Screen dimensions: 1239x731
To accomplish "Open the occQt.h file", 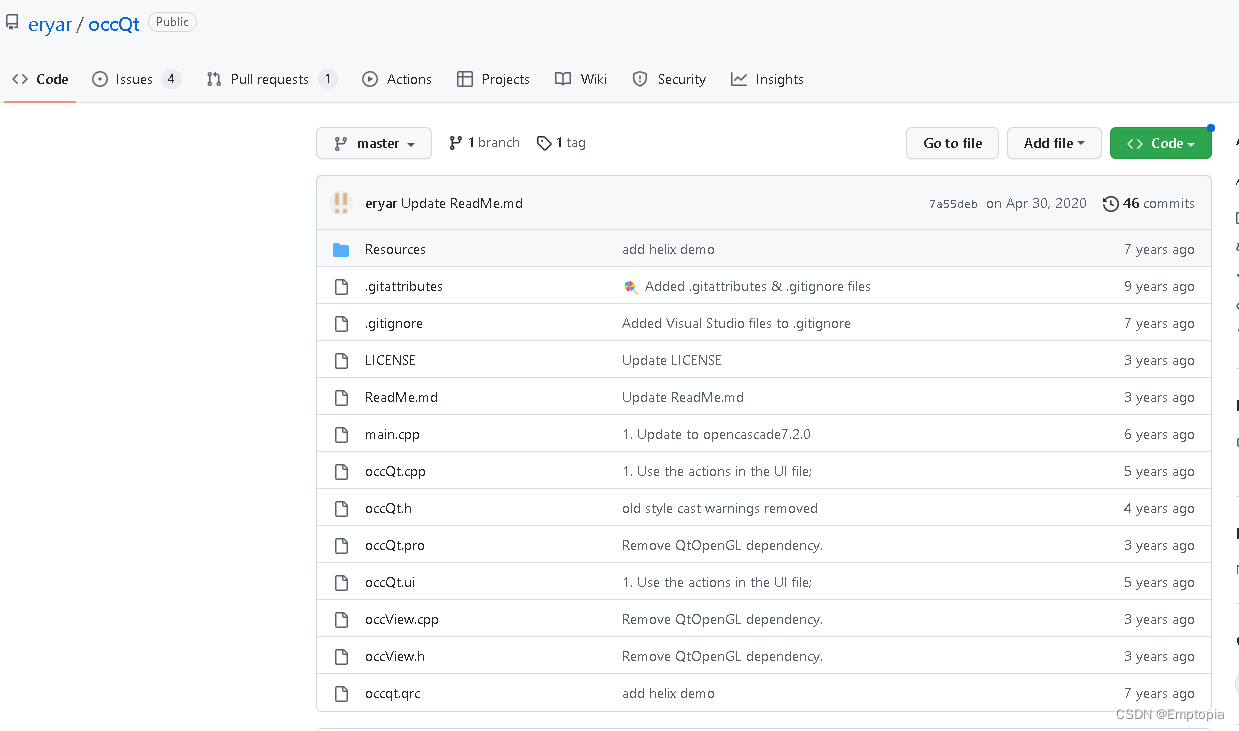I will click(x=388, y=508).
